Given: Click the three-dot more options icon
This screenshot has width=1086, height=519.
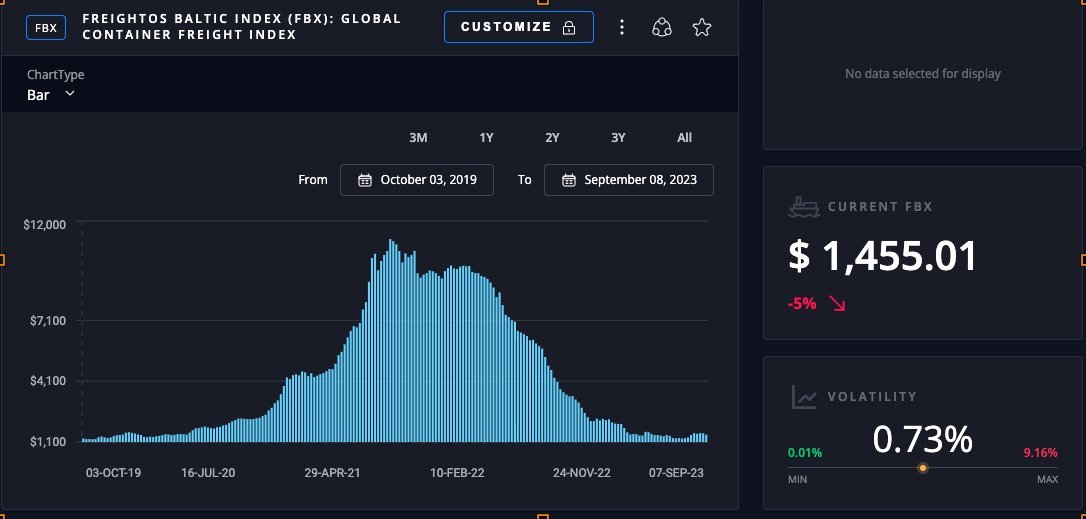Looking at the screenshot, I should (622, 28).
